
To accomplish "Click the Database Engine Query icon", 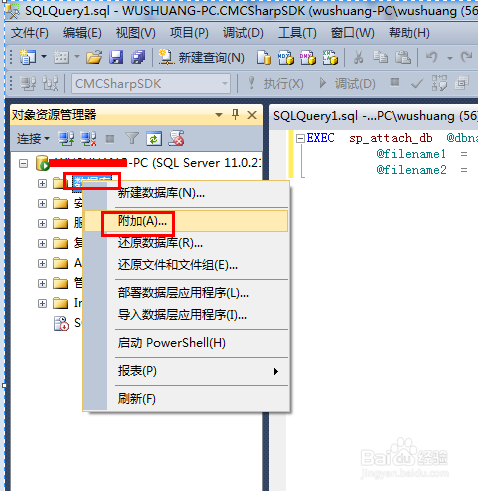I will [264, 57].
